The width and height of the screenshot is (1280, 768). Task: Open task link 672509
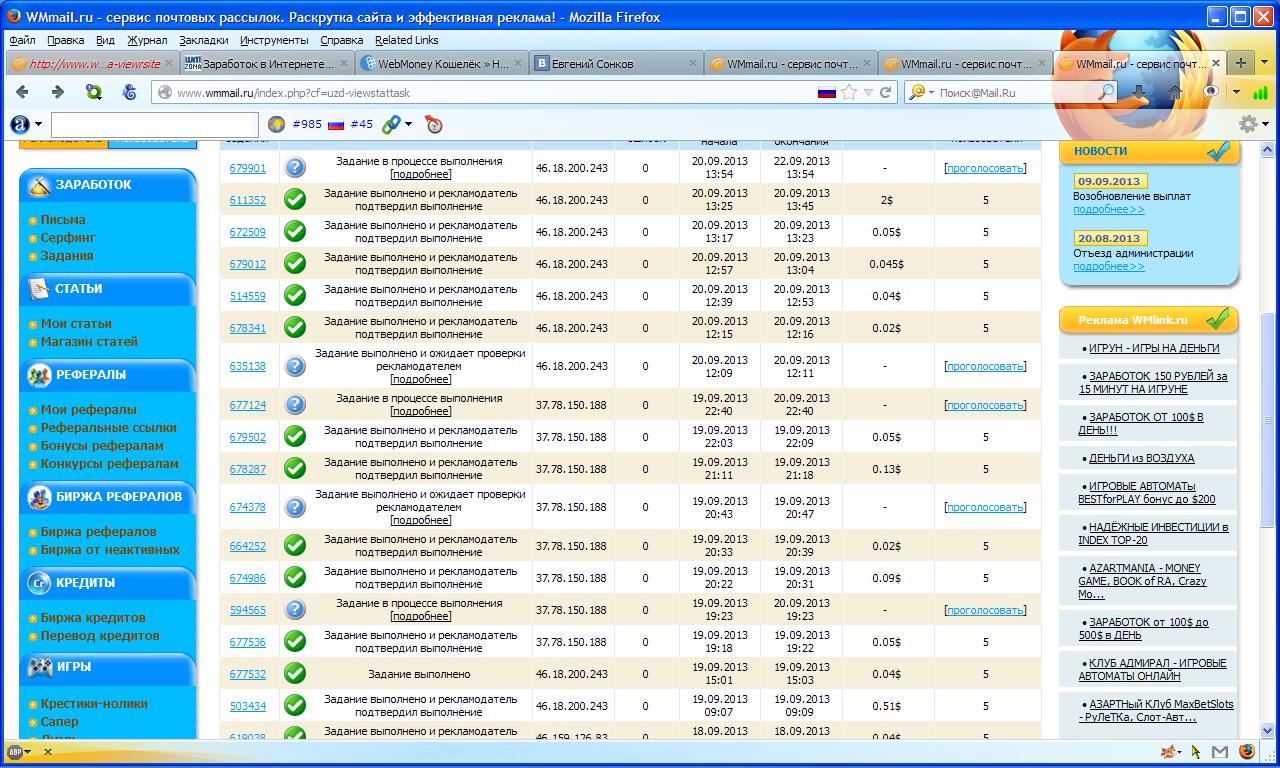pyautogui.click(x=247, y=232)
